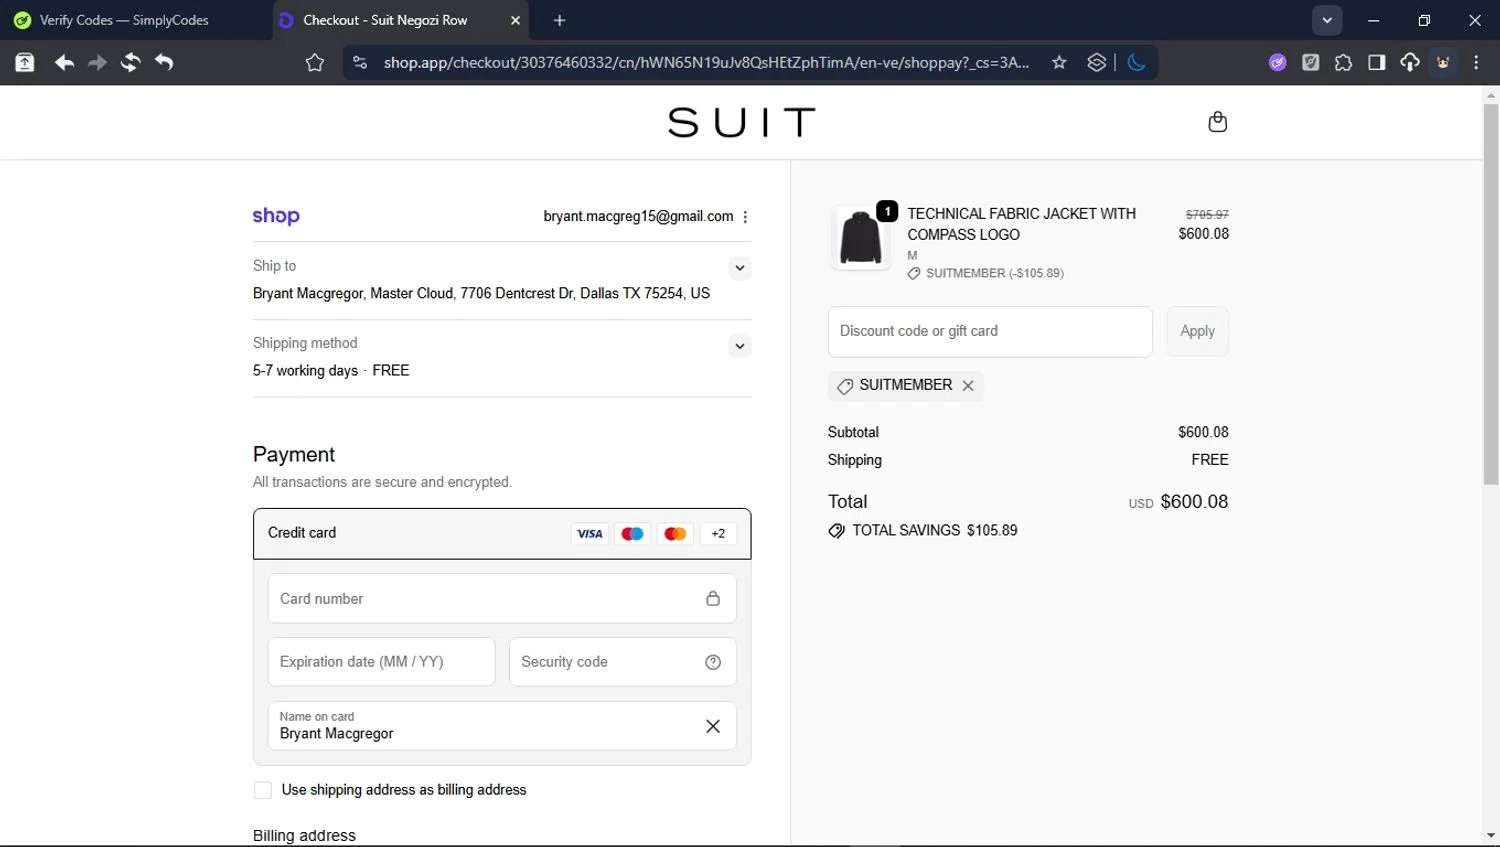Image resolution: width=1500 pixels, height=847 pixels.
Task: Open the browser three-dot menu
Action: 1476,63
